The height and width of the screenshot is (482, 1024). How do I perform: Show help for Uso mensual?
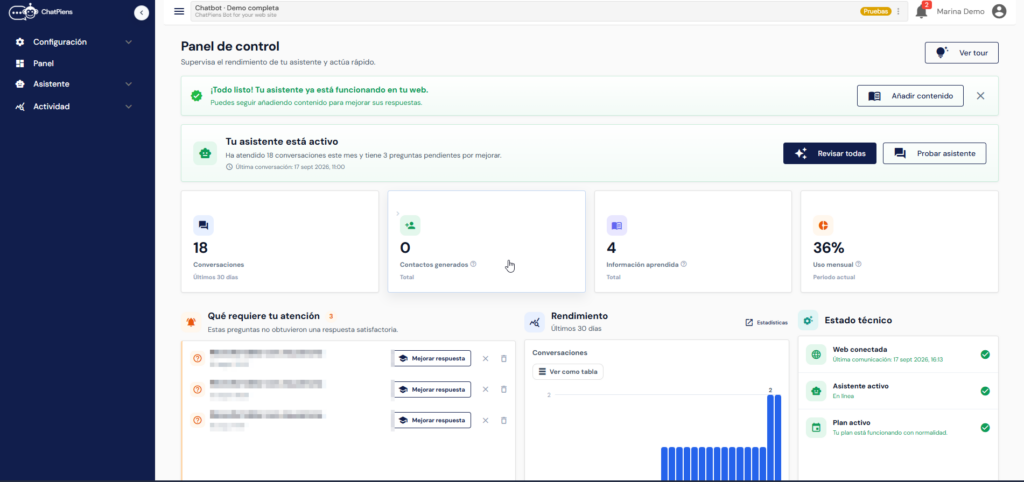point(858,265)
